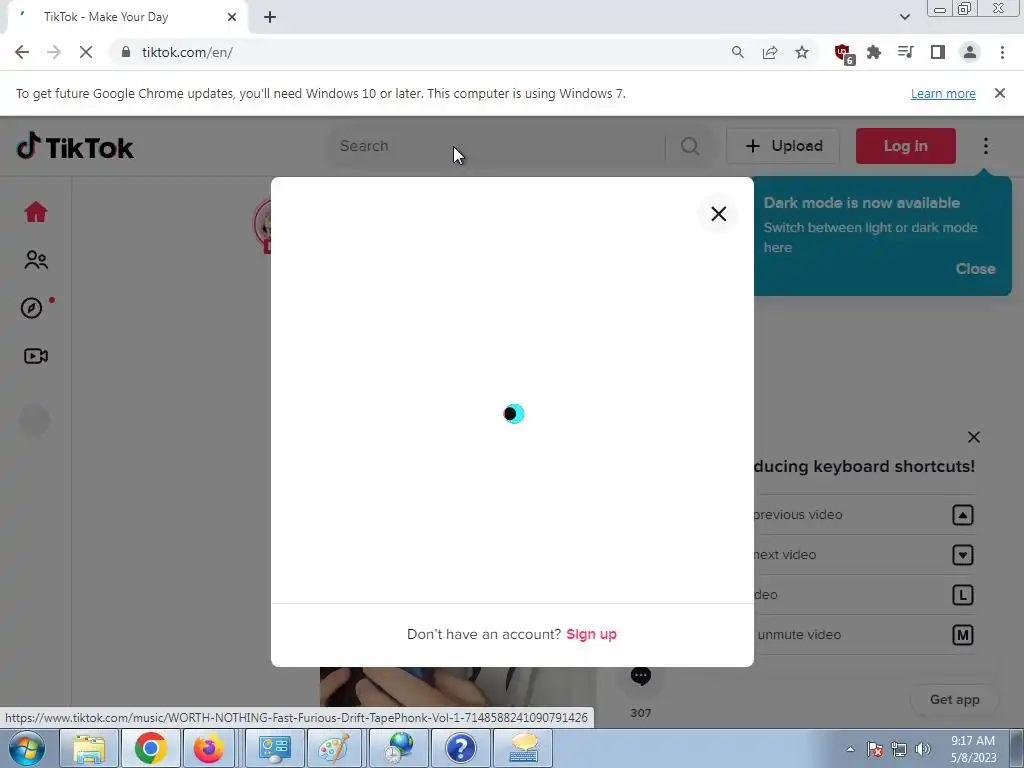This screenshot has height=768, width=1024.
Task: Click Chrome icon in the taskbar
Action: click(150, 748)
